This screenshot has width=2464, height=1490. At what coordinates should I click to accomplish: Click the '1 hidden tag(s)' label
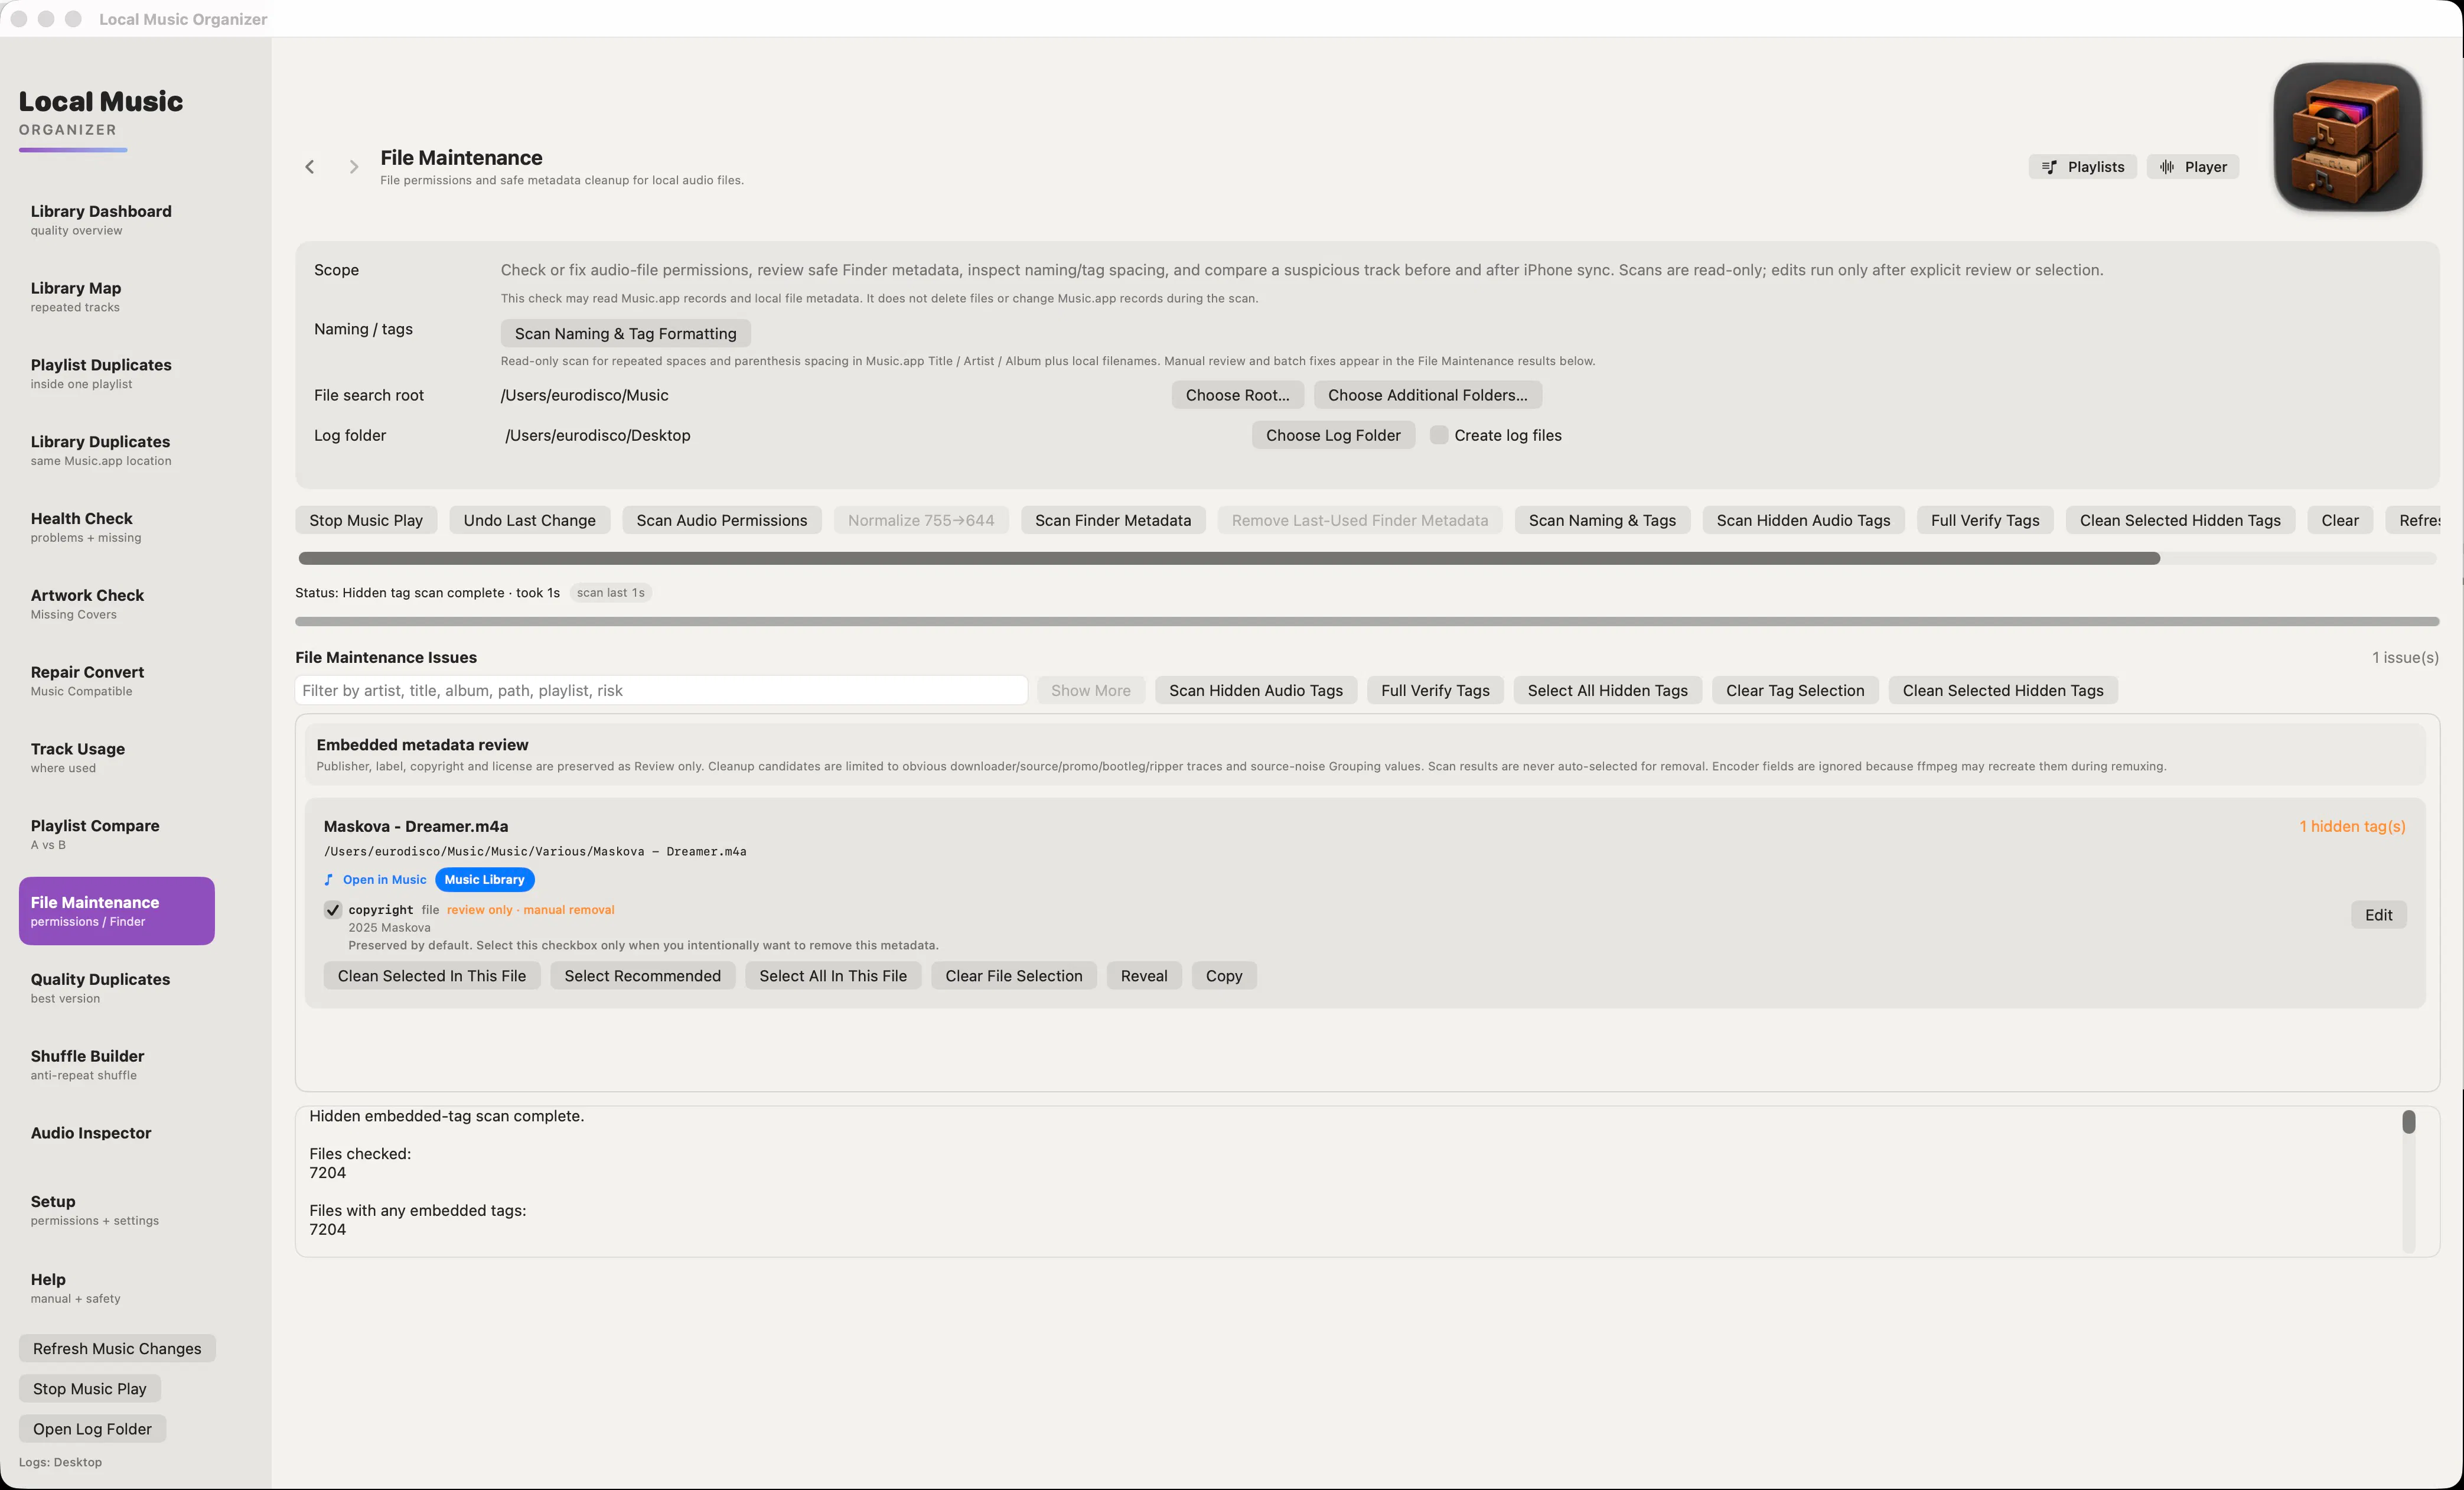pos(2352,826)
